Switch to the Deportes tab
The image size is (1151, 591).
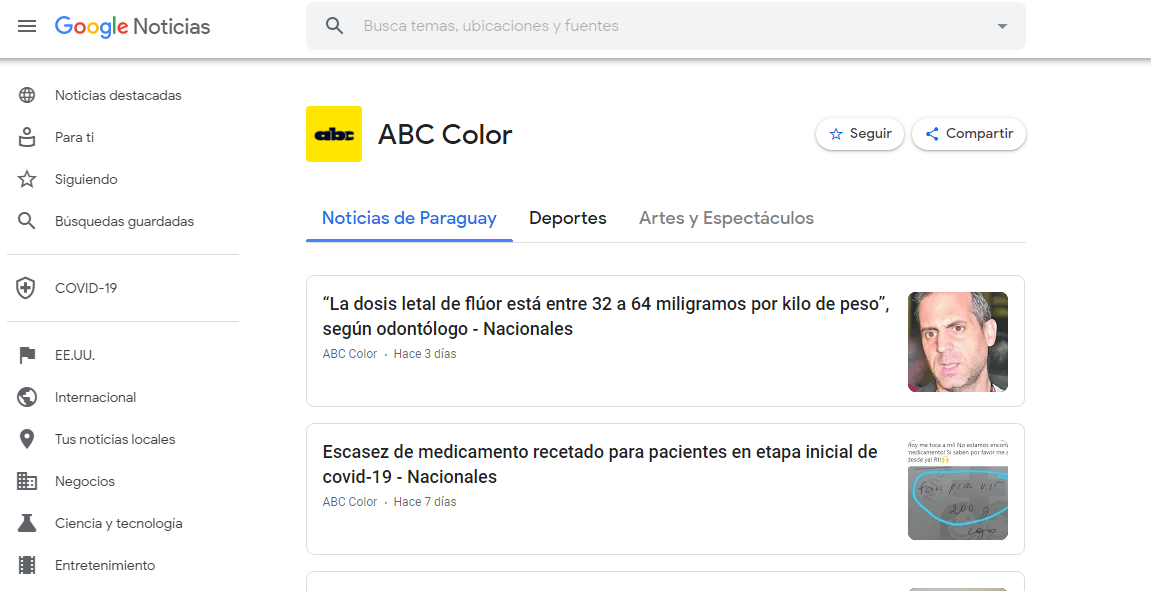567,217
